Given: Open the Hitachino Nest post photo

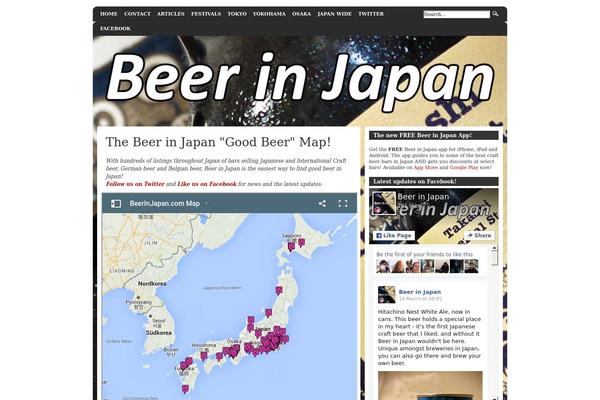Looking at the screenshot, I should pos(430,385).
